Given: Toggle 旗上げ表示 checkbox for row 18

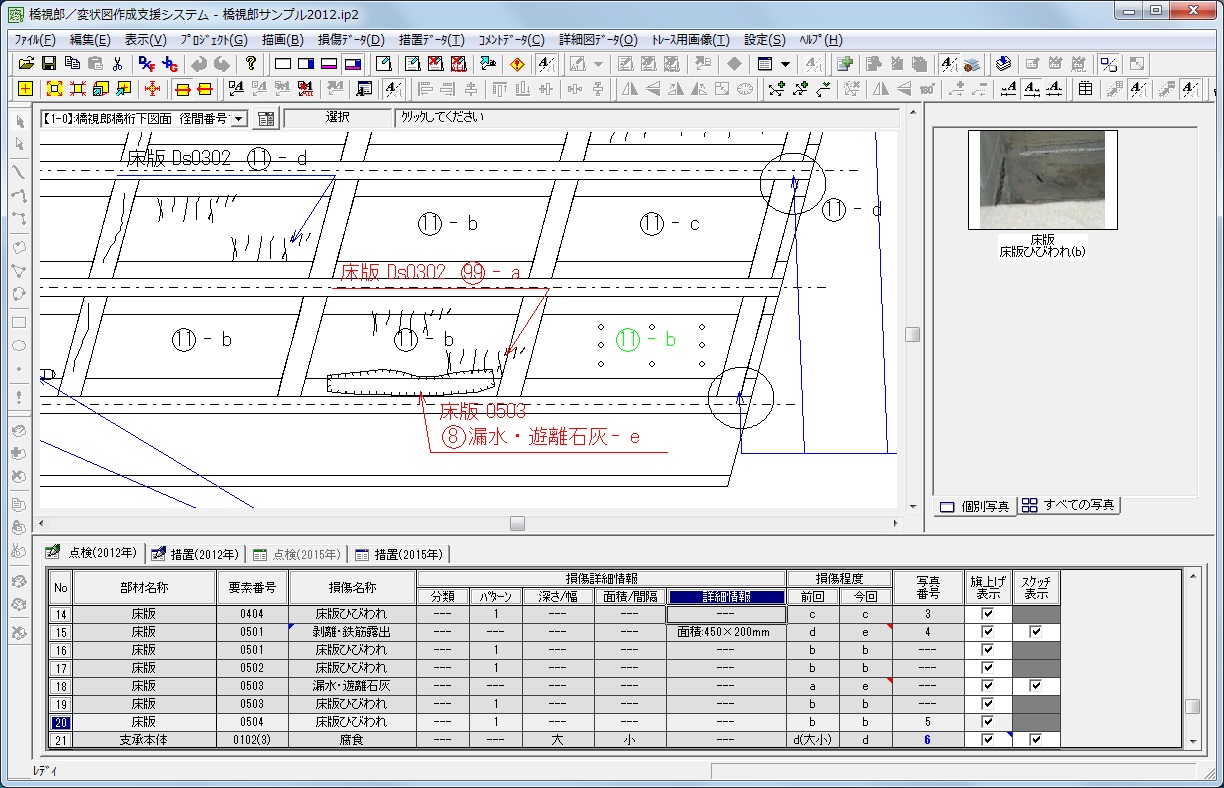Looking at the screenshot, I should 988,686.
